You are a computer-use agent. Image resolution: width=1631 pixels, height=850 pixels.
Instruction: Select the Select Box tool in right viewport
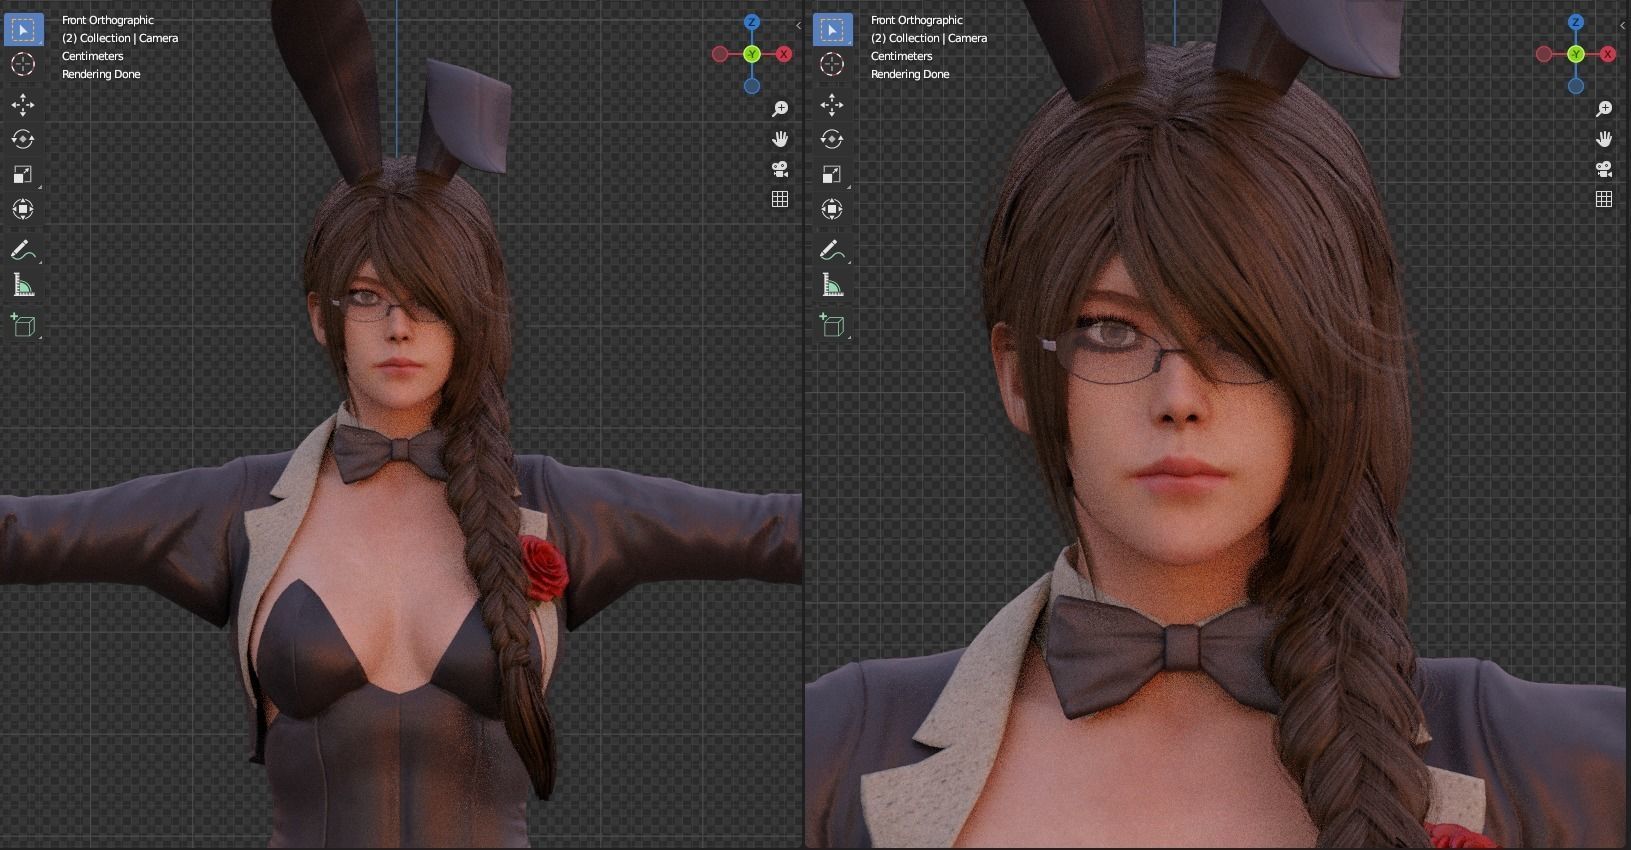pos(831,30)
